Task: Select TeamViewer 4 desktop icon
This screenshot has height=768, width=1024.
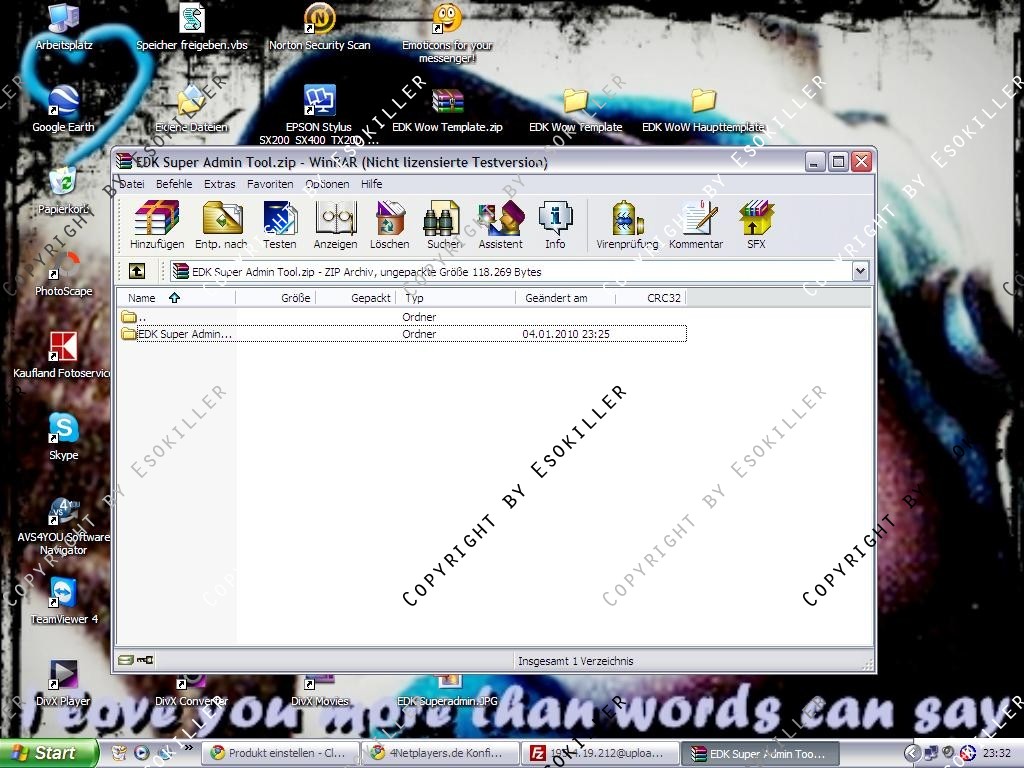Action: (x=63, y=601)
